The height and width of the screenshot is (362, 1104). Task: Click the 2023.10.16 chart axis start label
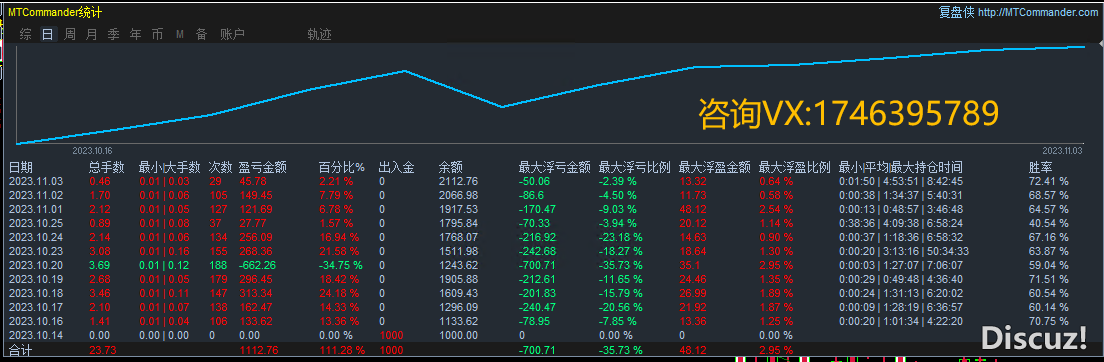click(92, 151)
